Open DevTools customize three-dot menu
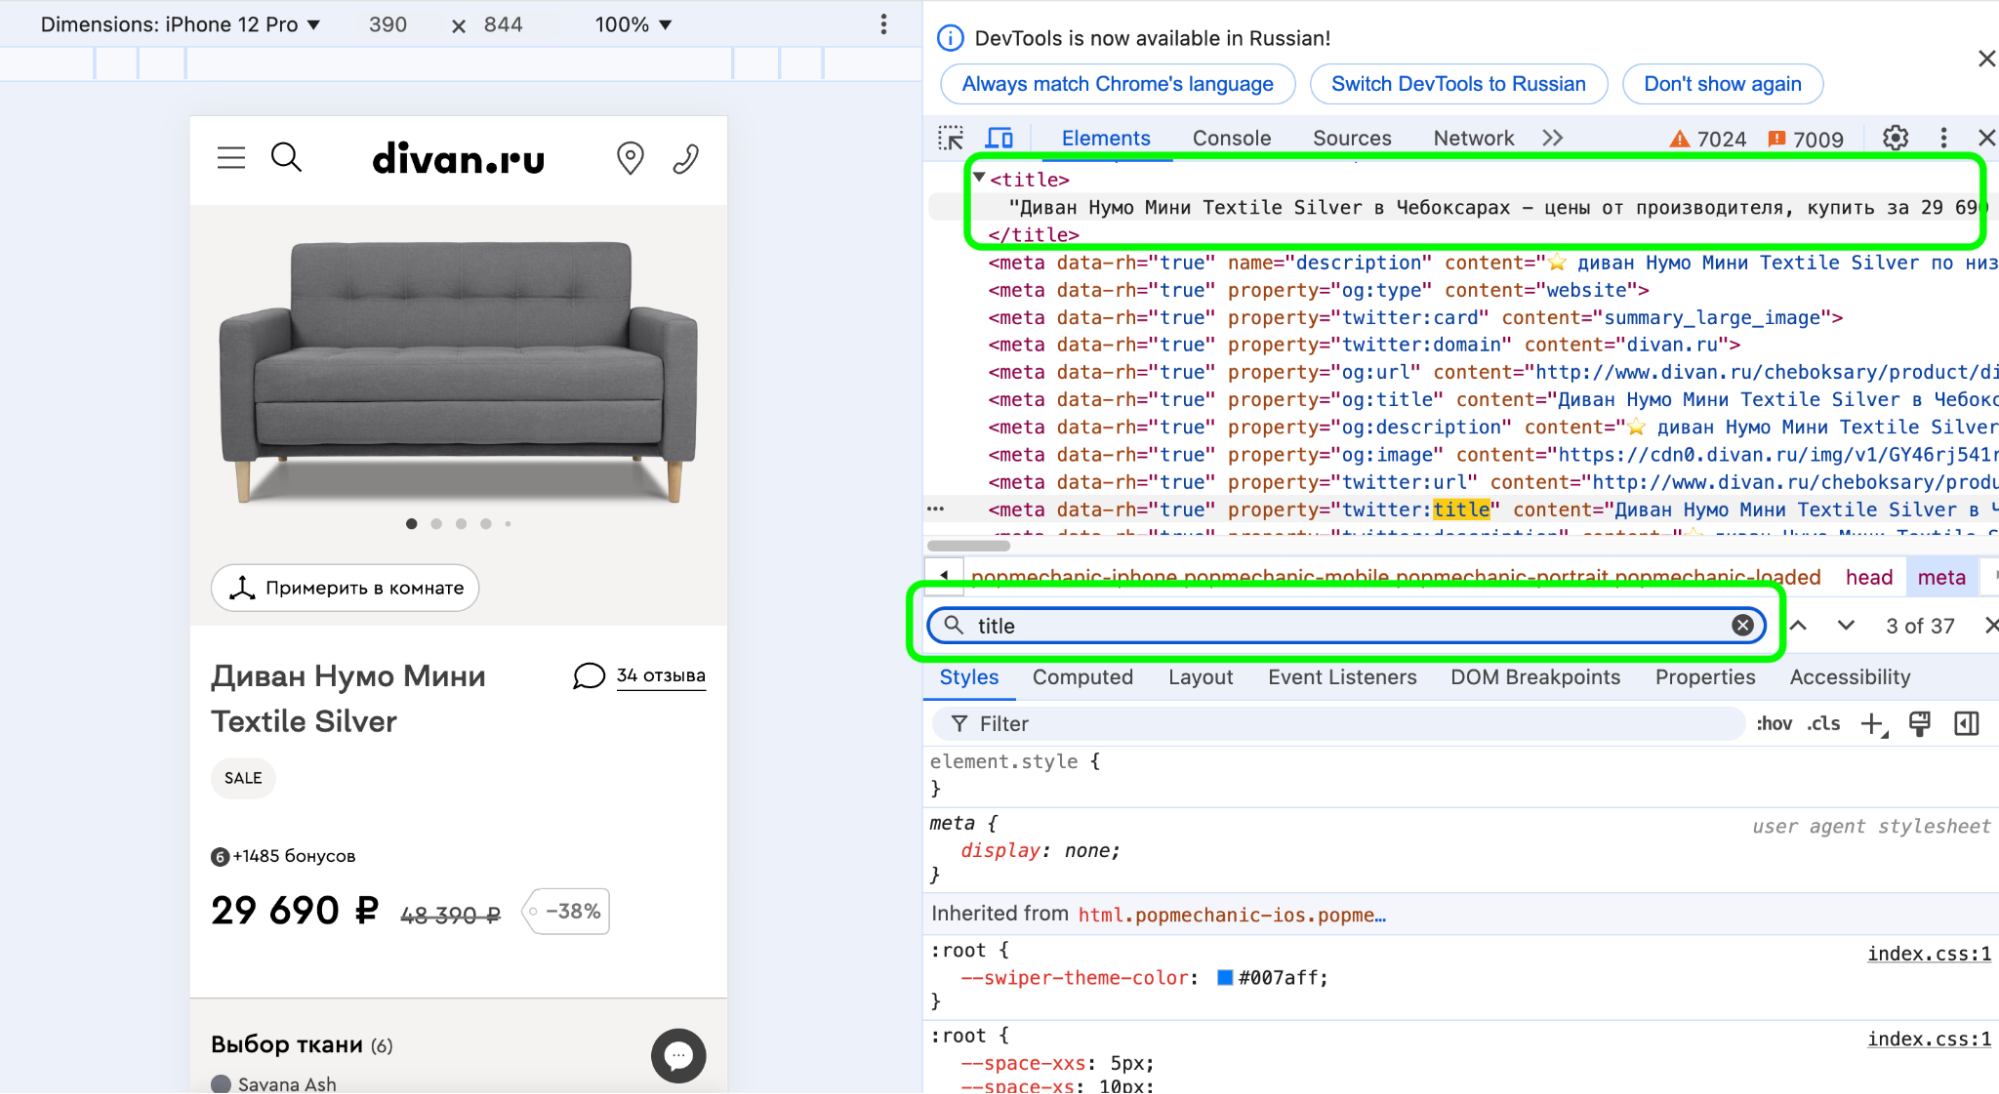Image resolution: width=1999 pixels, height=1094 pixels. pyautogui.click(x=1943, y=138)
